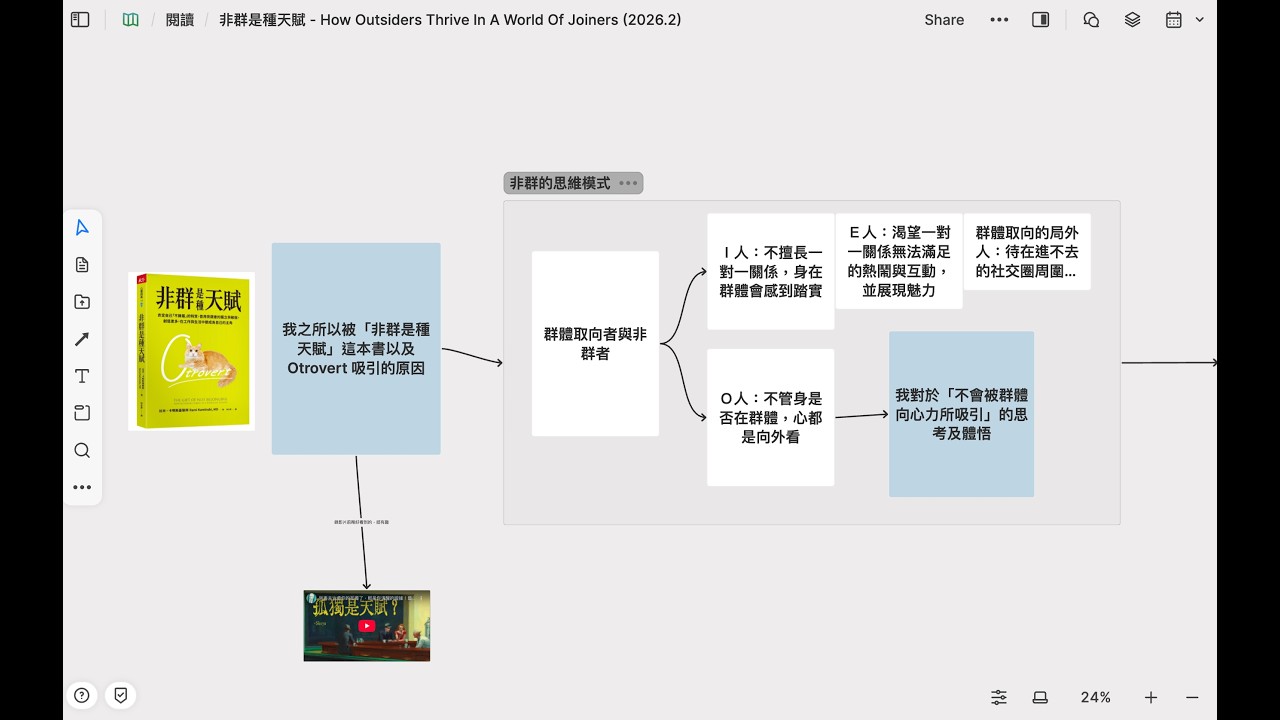The width and height of the screenshot is (1280, 720).
Task: Open the section label ellipsis options
Action: (x=628, y=183)
